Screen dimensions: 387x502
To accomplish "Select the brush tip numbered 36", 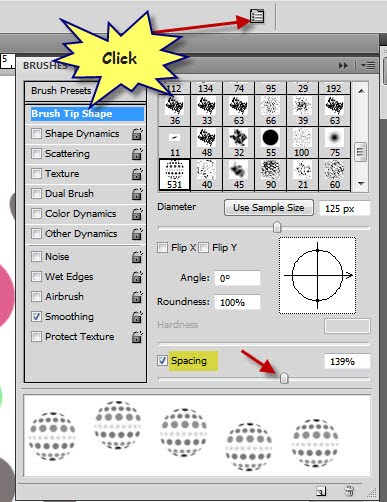I will click(x=175, y=110).
